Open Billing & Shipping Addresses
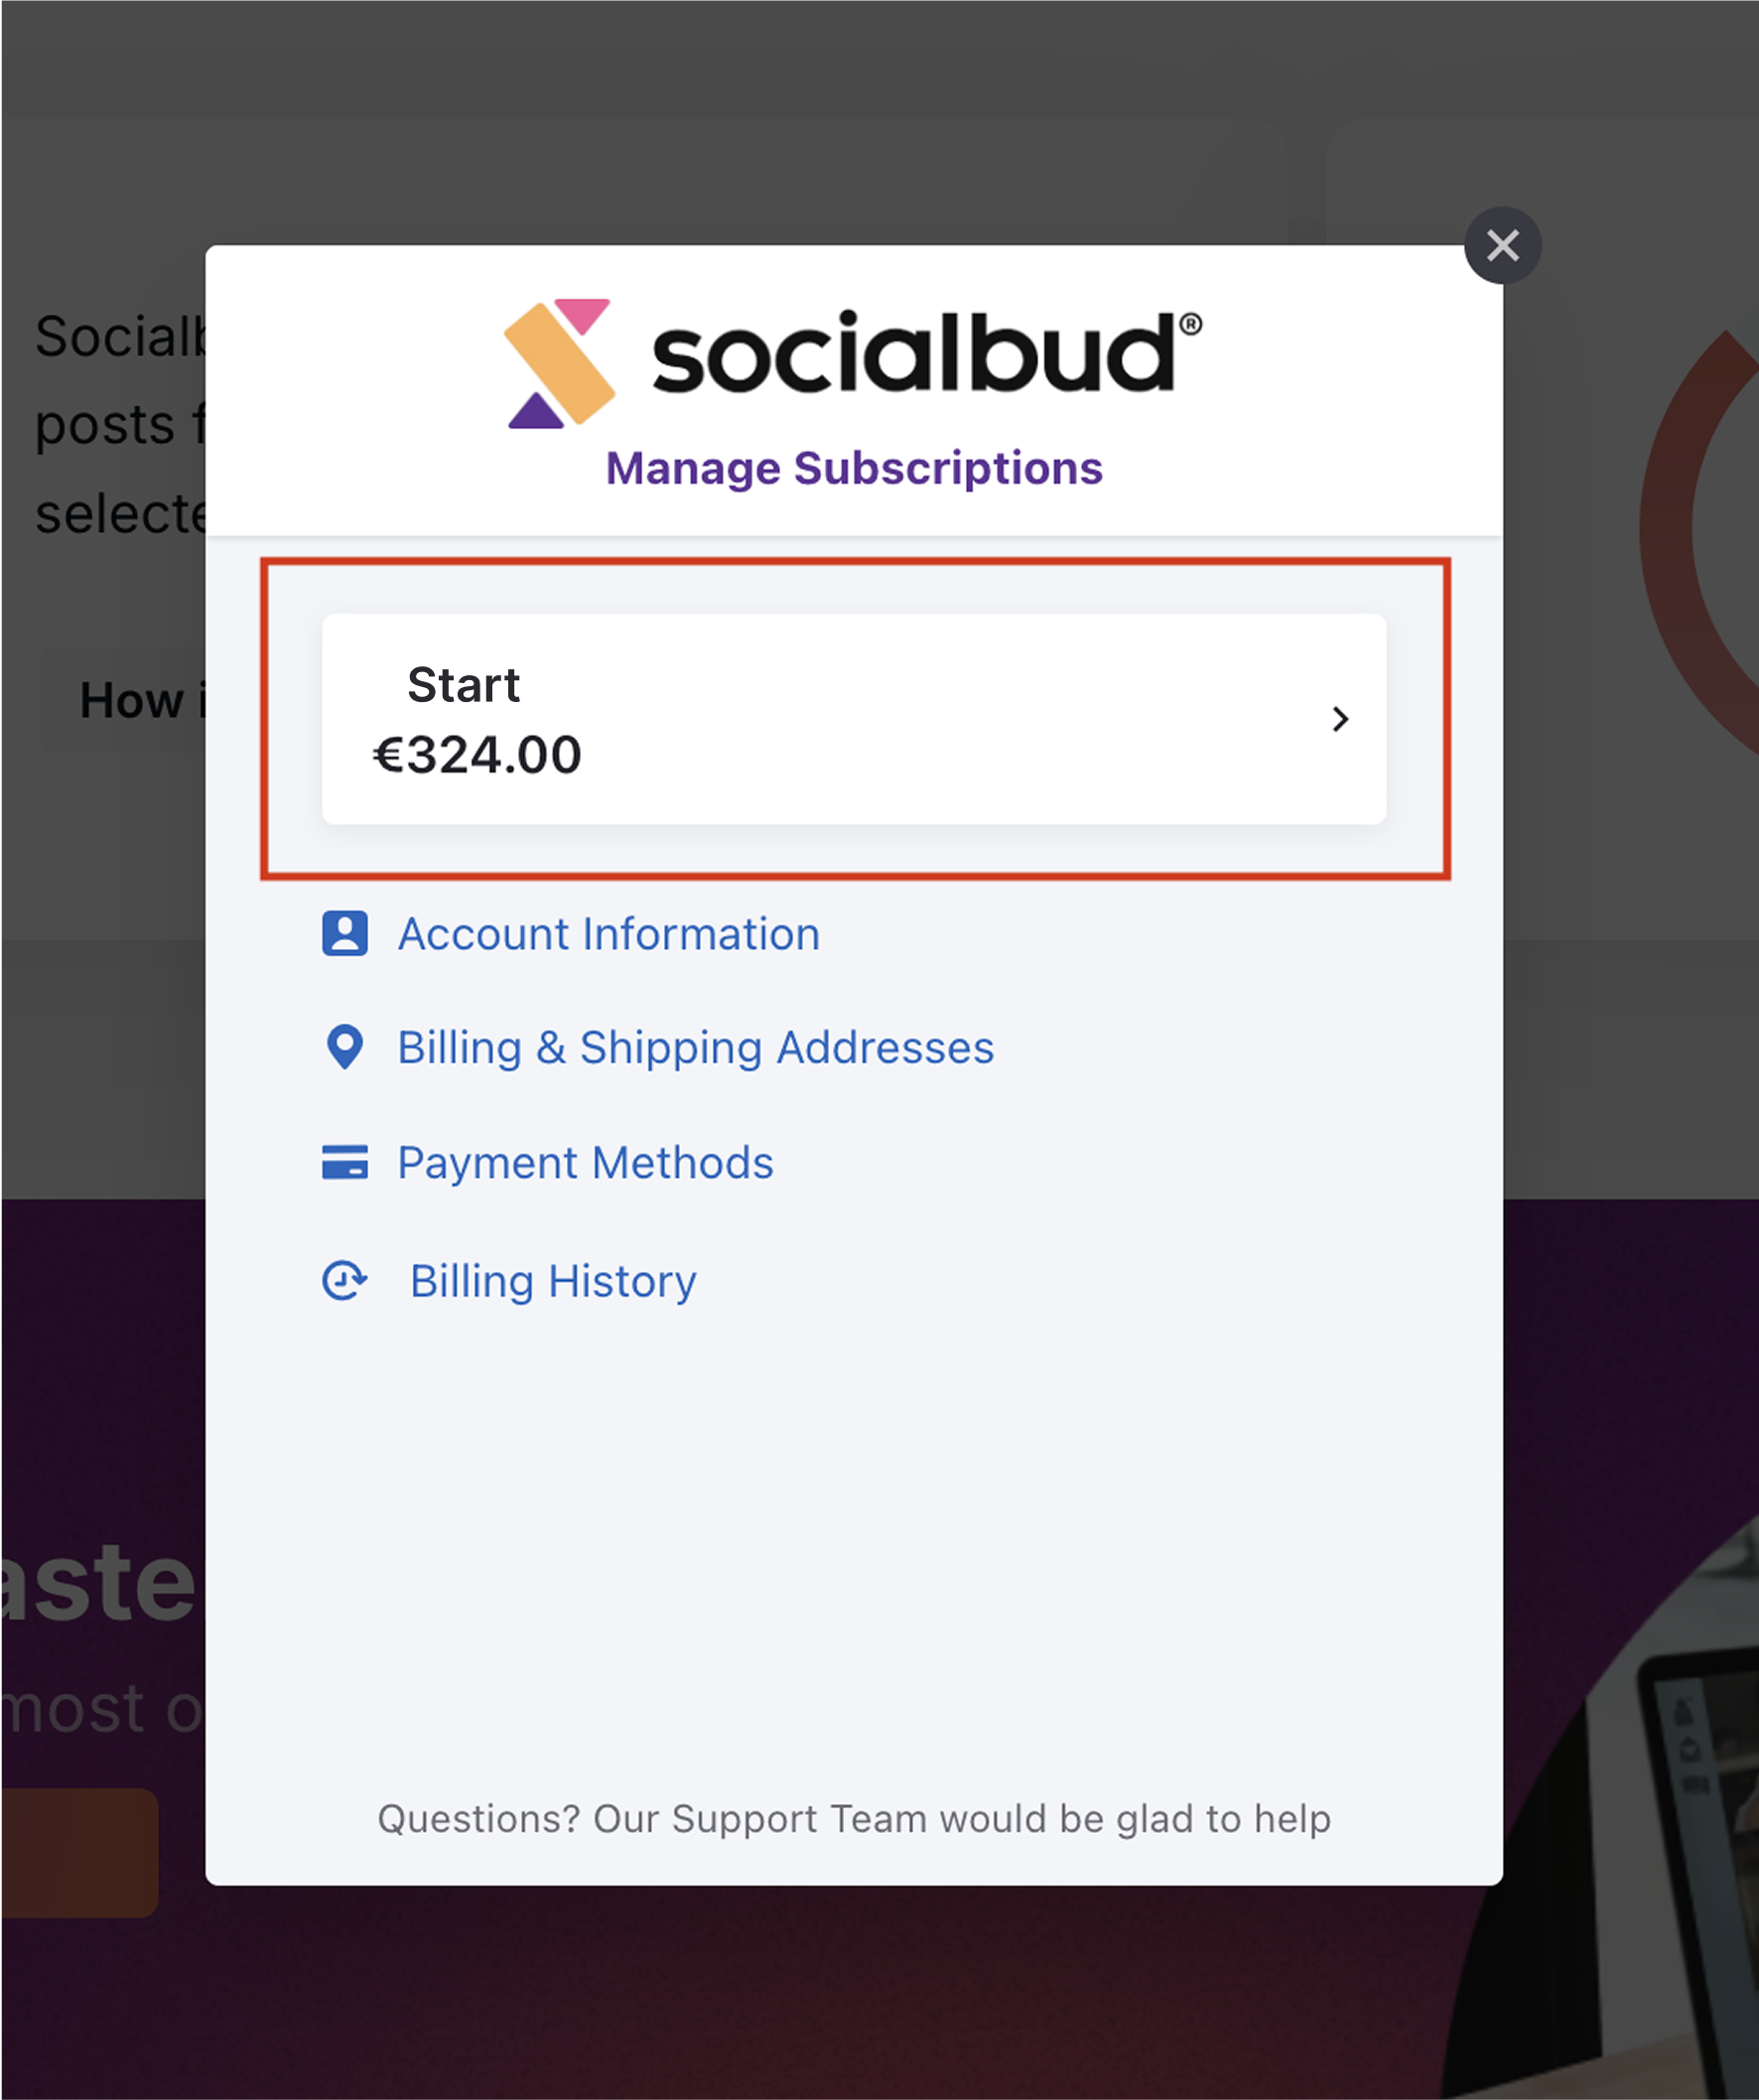The image size is (1759, 2100). (x=696, y=1048)
